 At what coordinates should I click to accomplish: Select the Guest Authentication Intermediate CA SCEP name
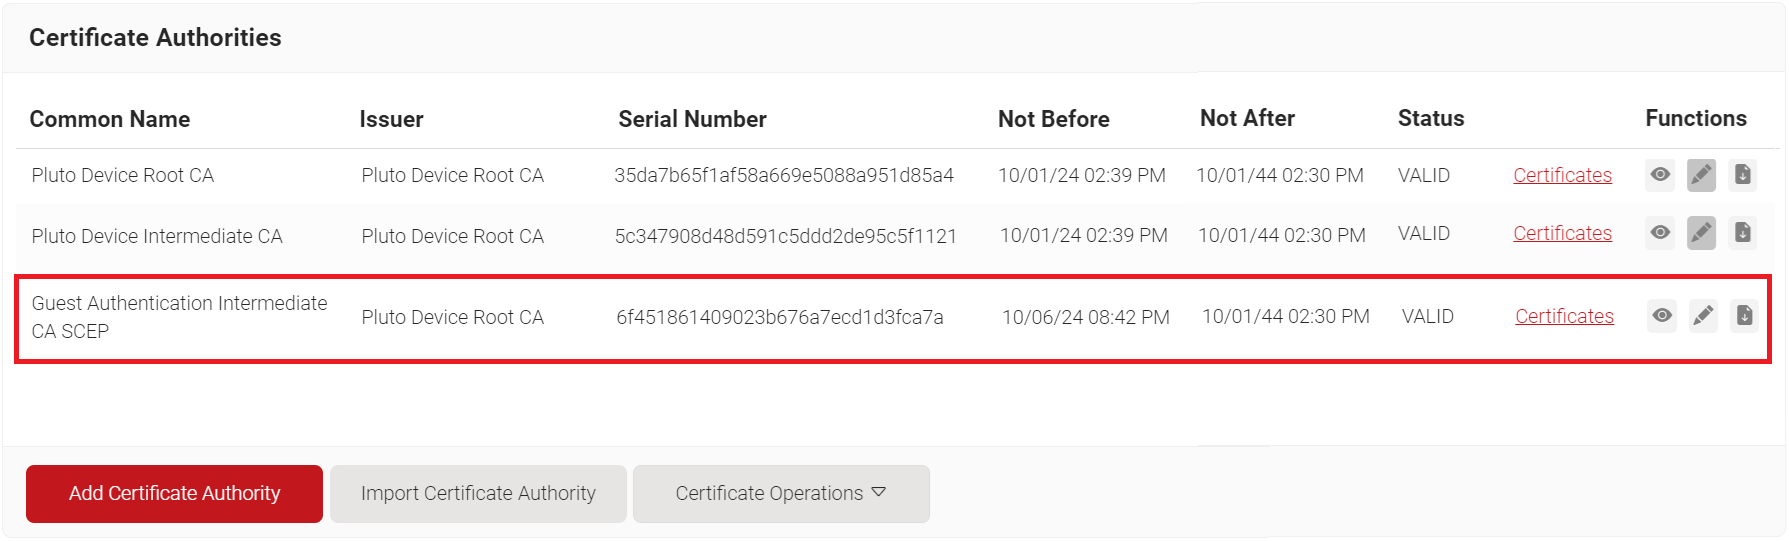point(179,316)
